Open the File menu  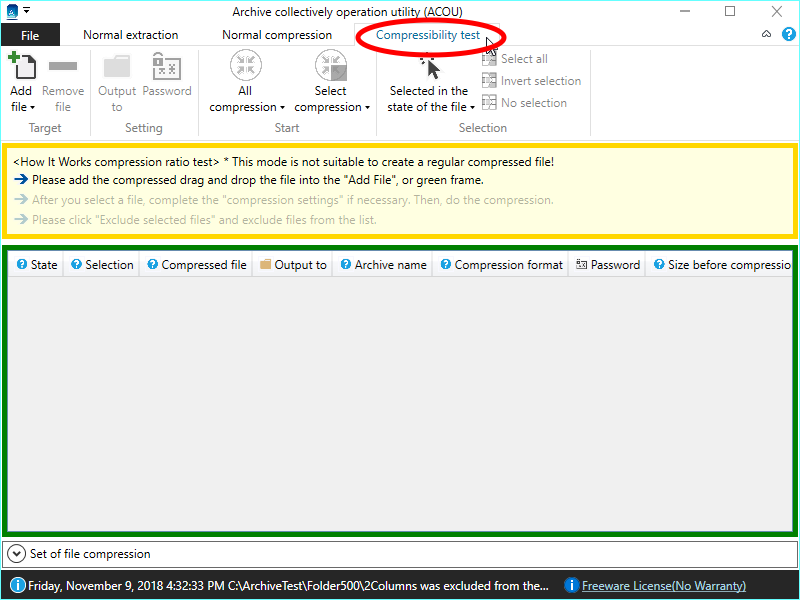point(30,35)
